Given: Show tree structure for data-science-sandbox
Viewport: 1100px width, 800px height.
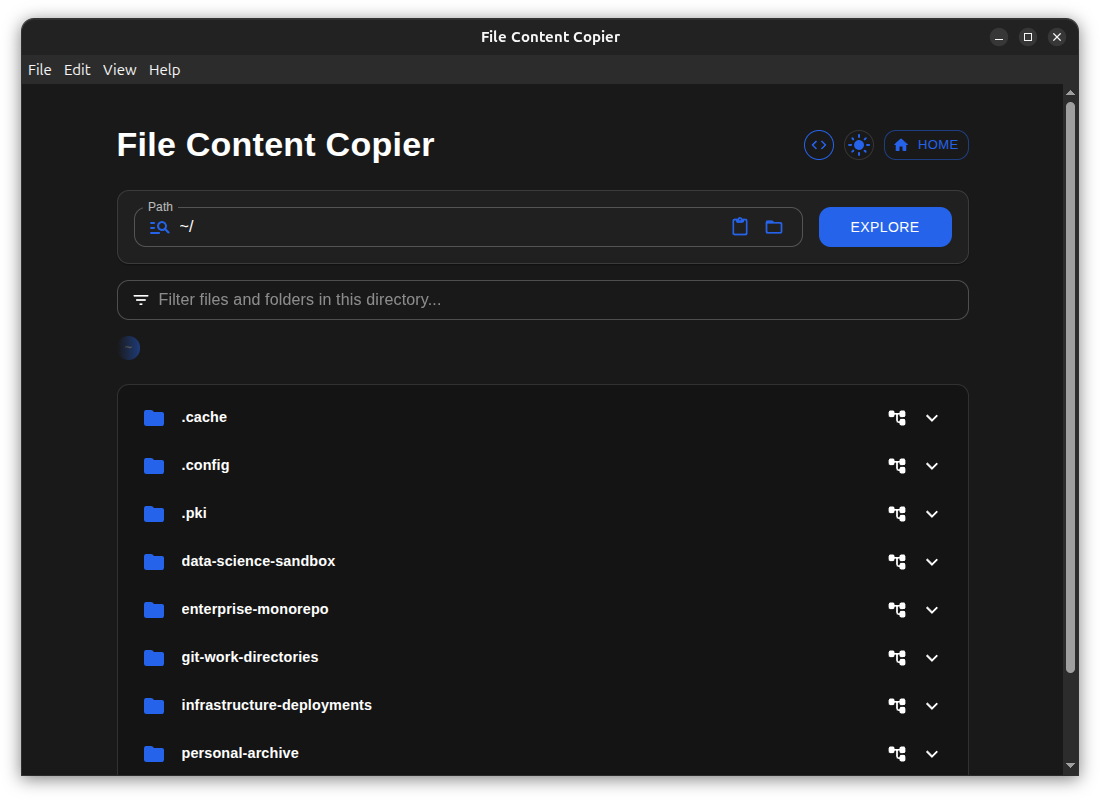Looking at the screenshot, I should 897,562.
